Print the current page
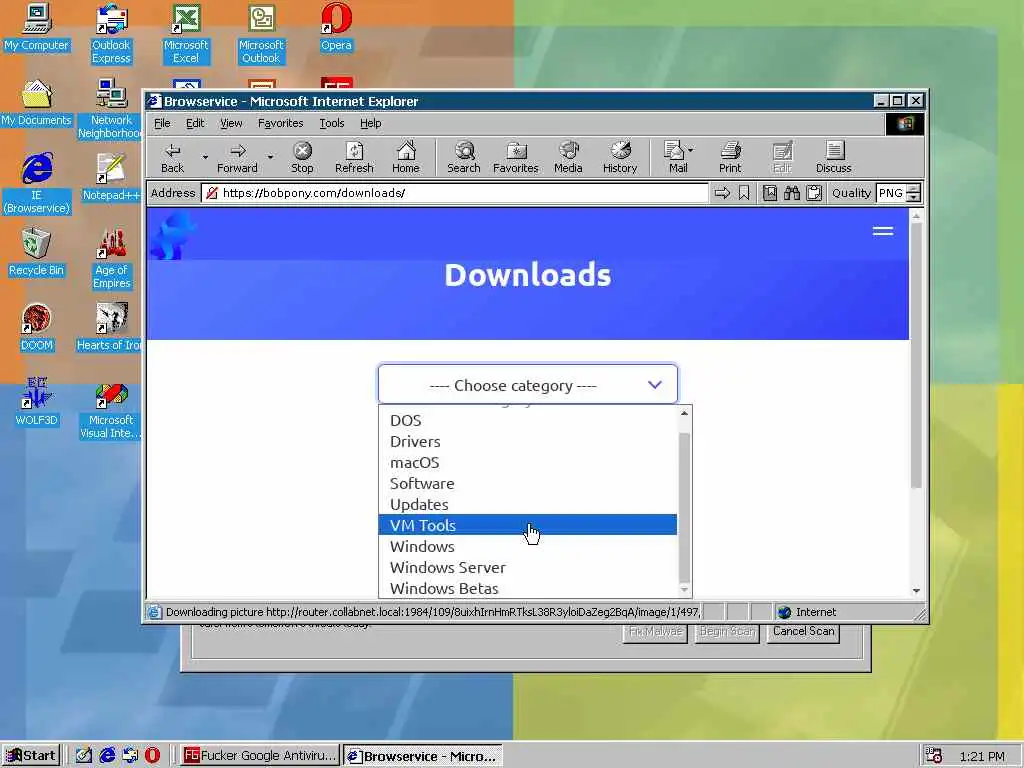1024x768 pixels. (x=730, y=158)
